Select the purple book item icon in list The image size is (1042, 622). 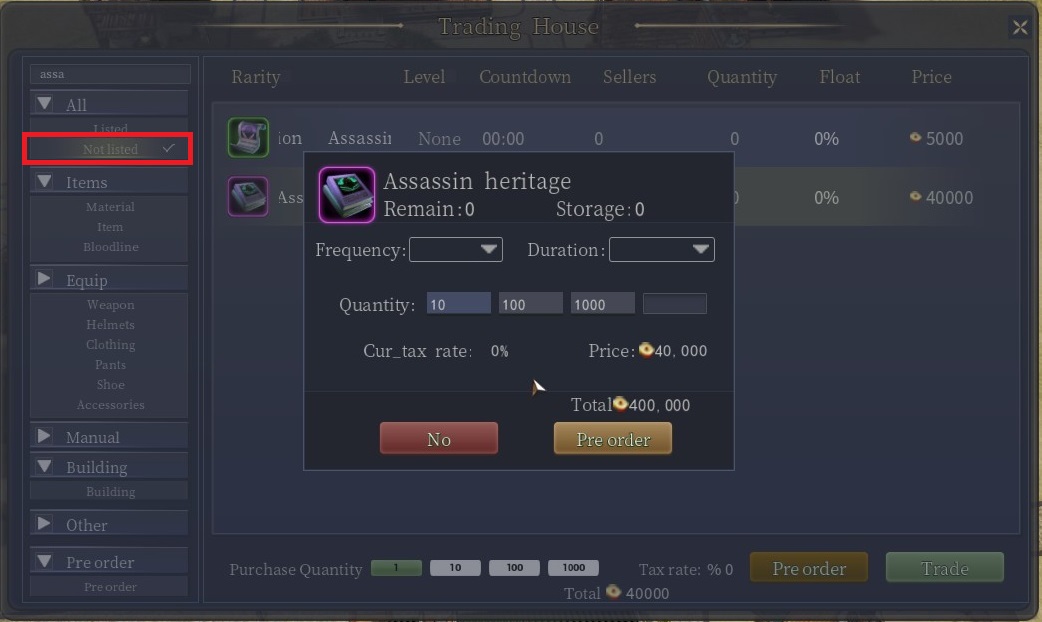tap(248, 197)
